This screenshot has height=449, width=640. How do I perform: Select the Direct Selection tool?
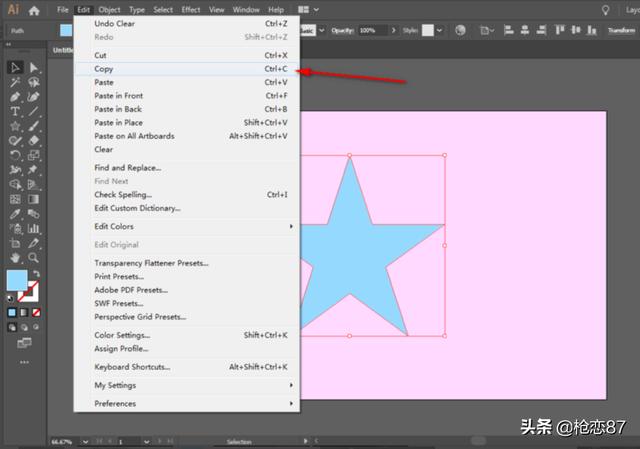coord(34,67)
